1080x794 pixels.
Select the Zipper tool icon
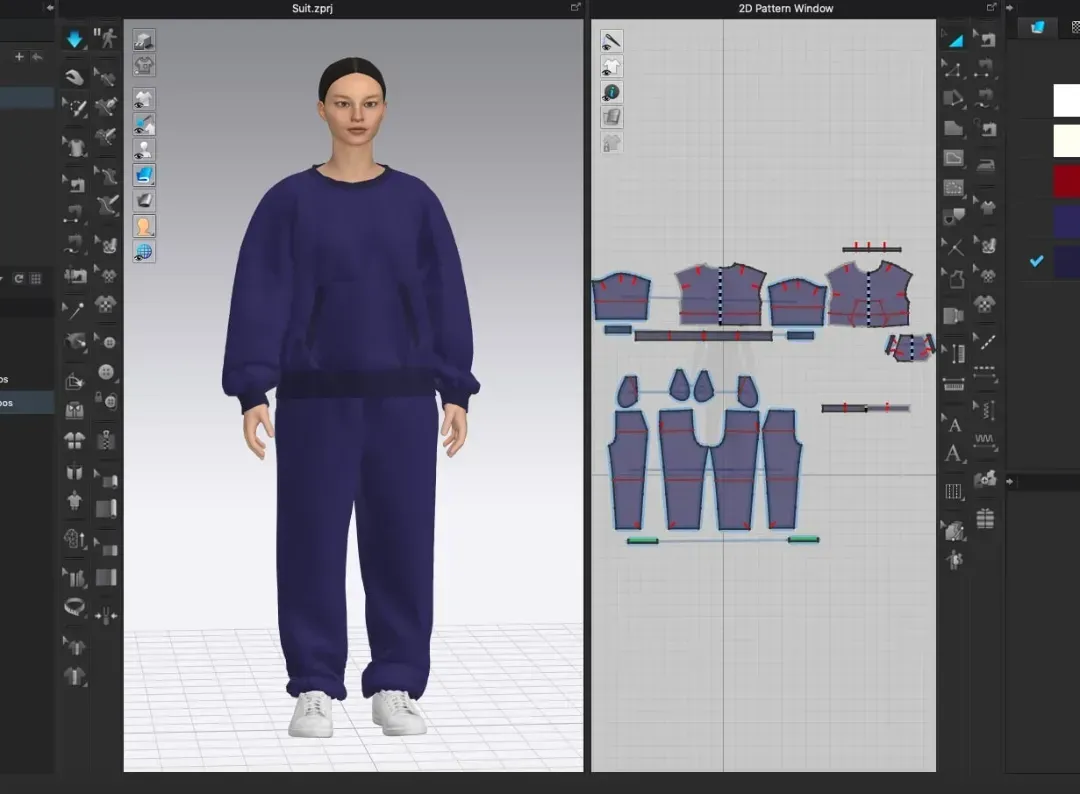click(105, 439)
